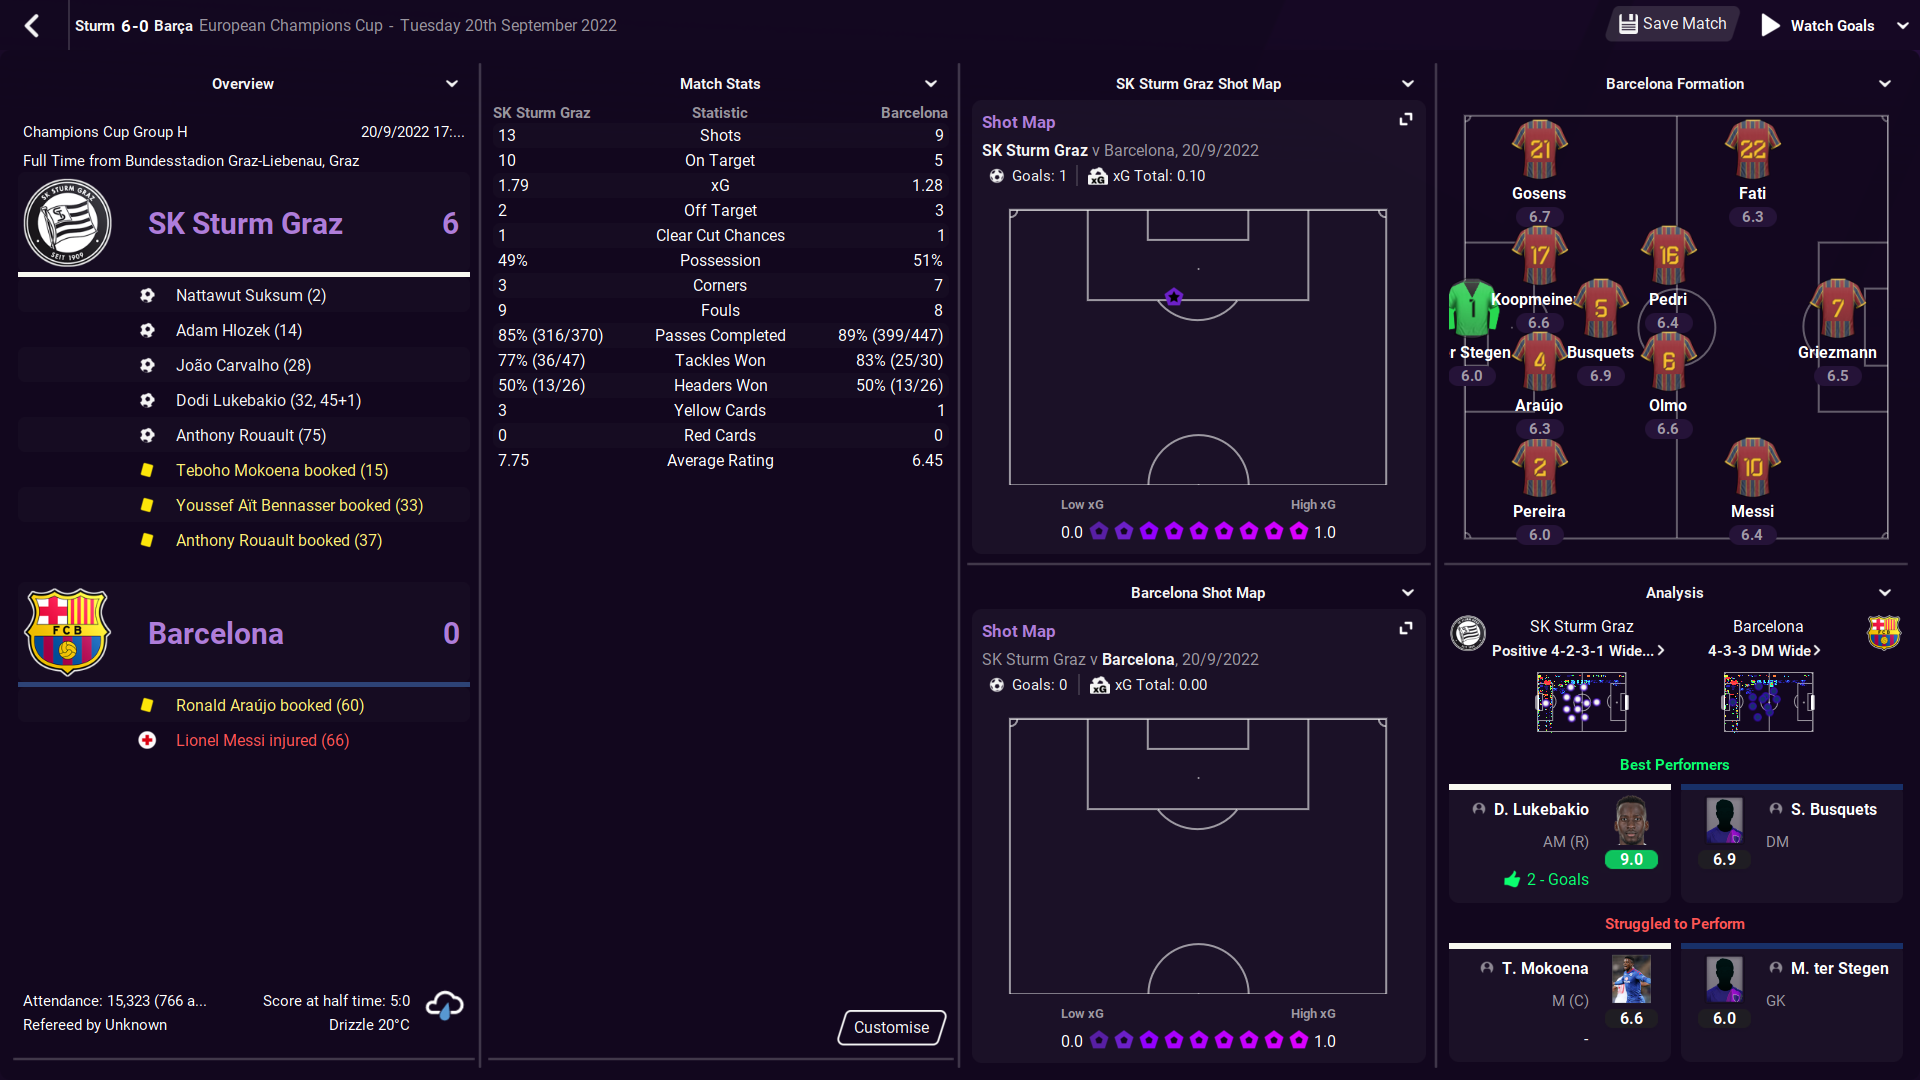Image resolution: width=1920 pixels, height=1080 pixels.
Task: Open the Watch Goals dropdown arrow
Action: (1902, 26)
